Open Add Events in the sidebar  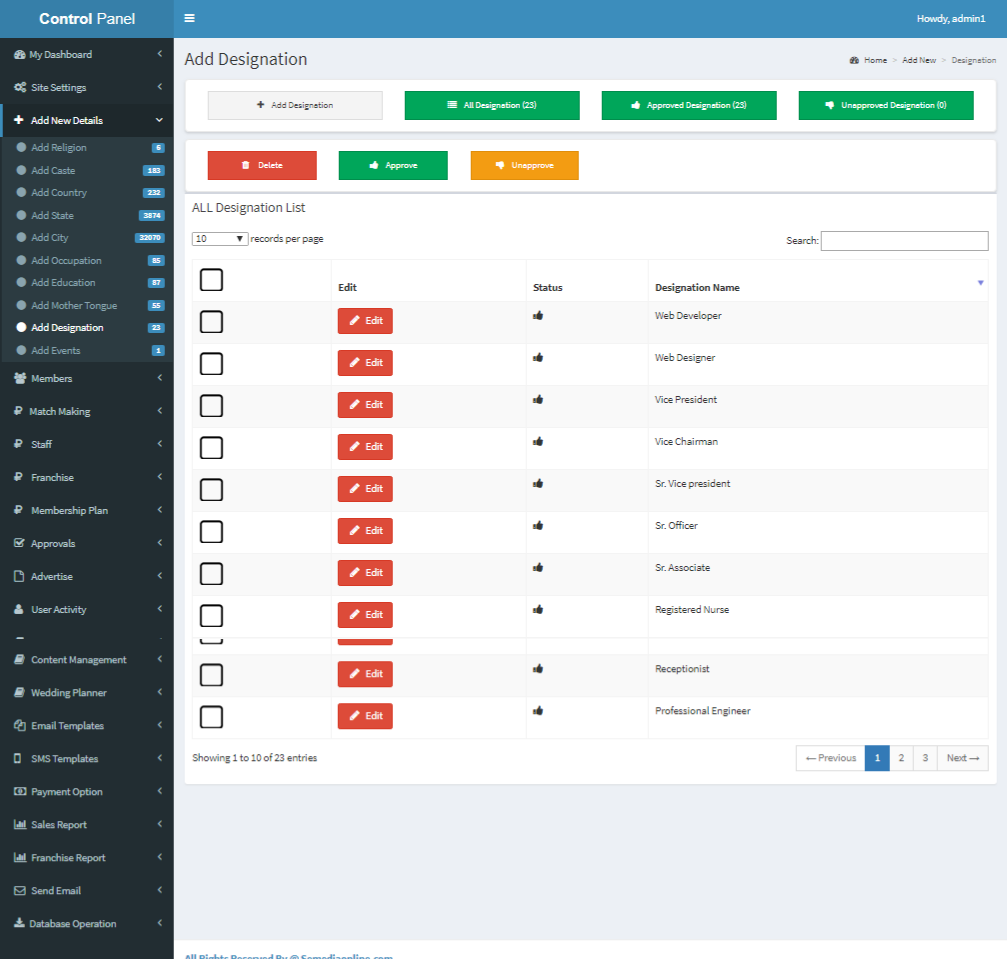88,351
